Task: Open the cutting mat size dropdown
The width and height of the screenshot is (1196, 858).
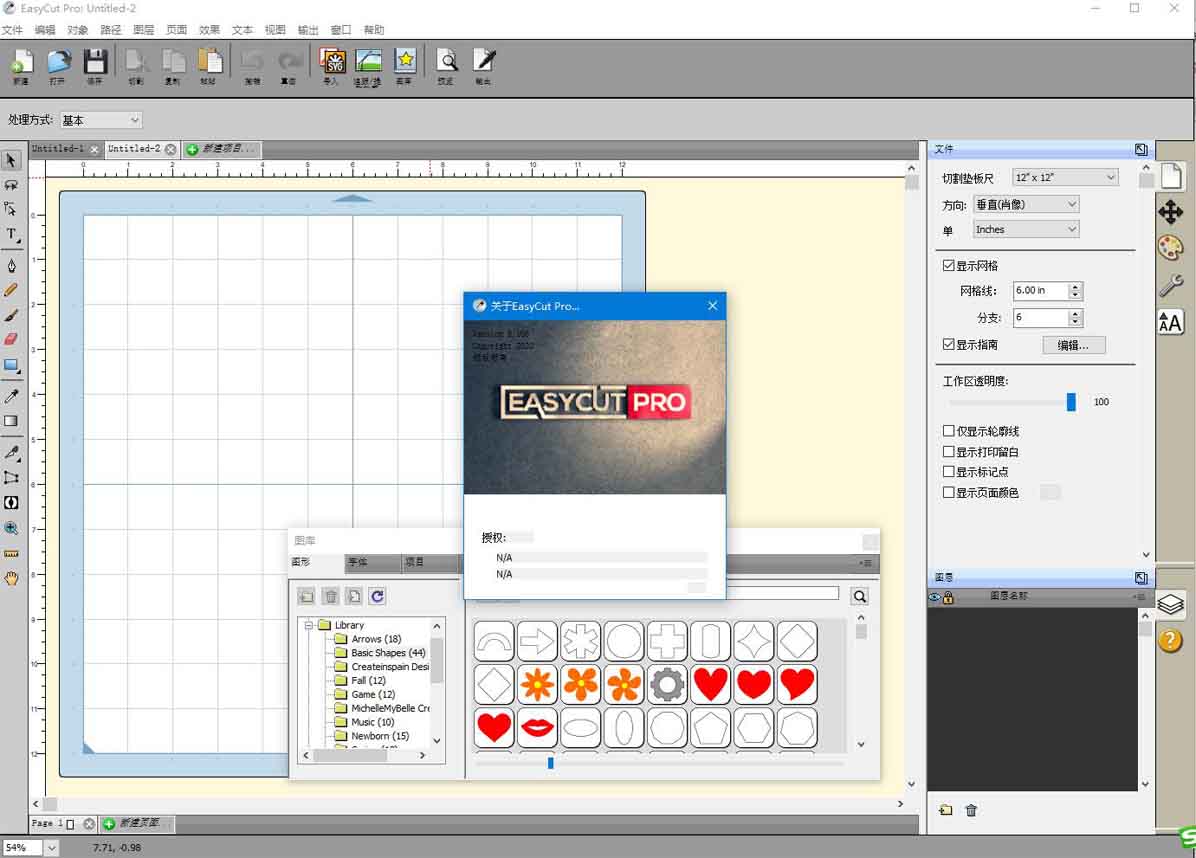Action: coord(1065,178)
